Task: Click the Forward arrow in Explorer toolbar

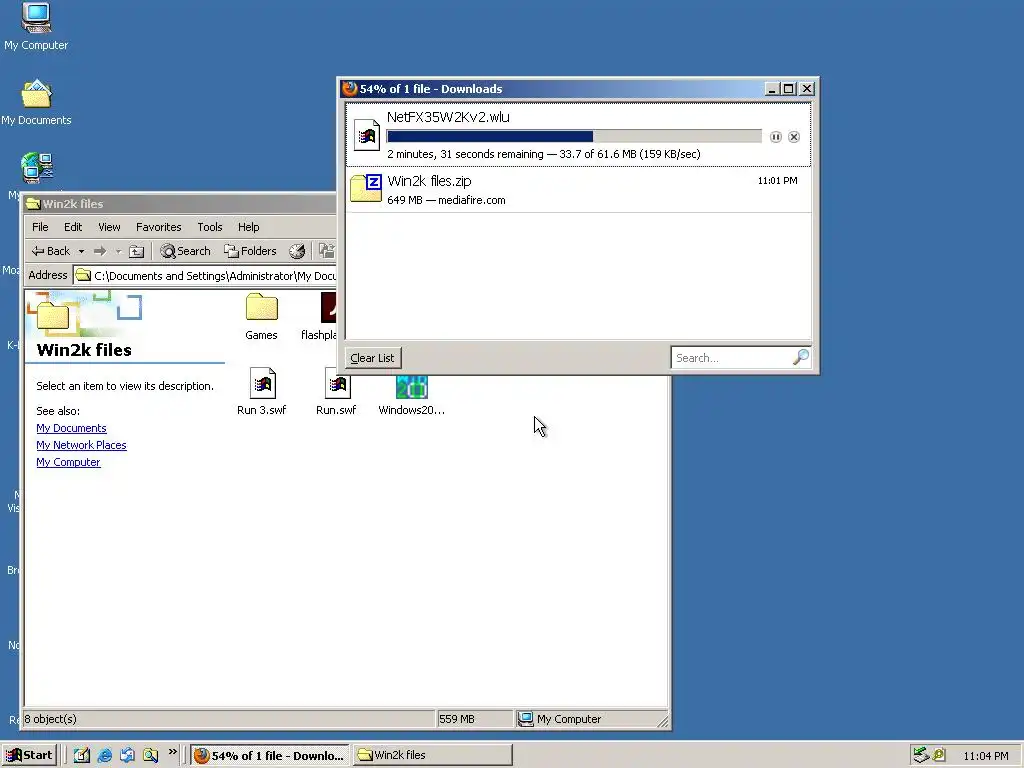Action: [100, 251]
